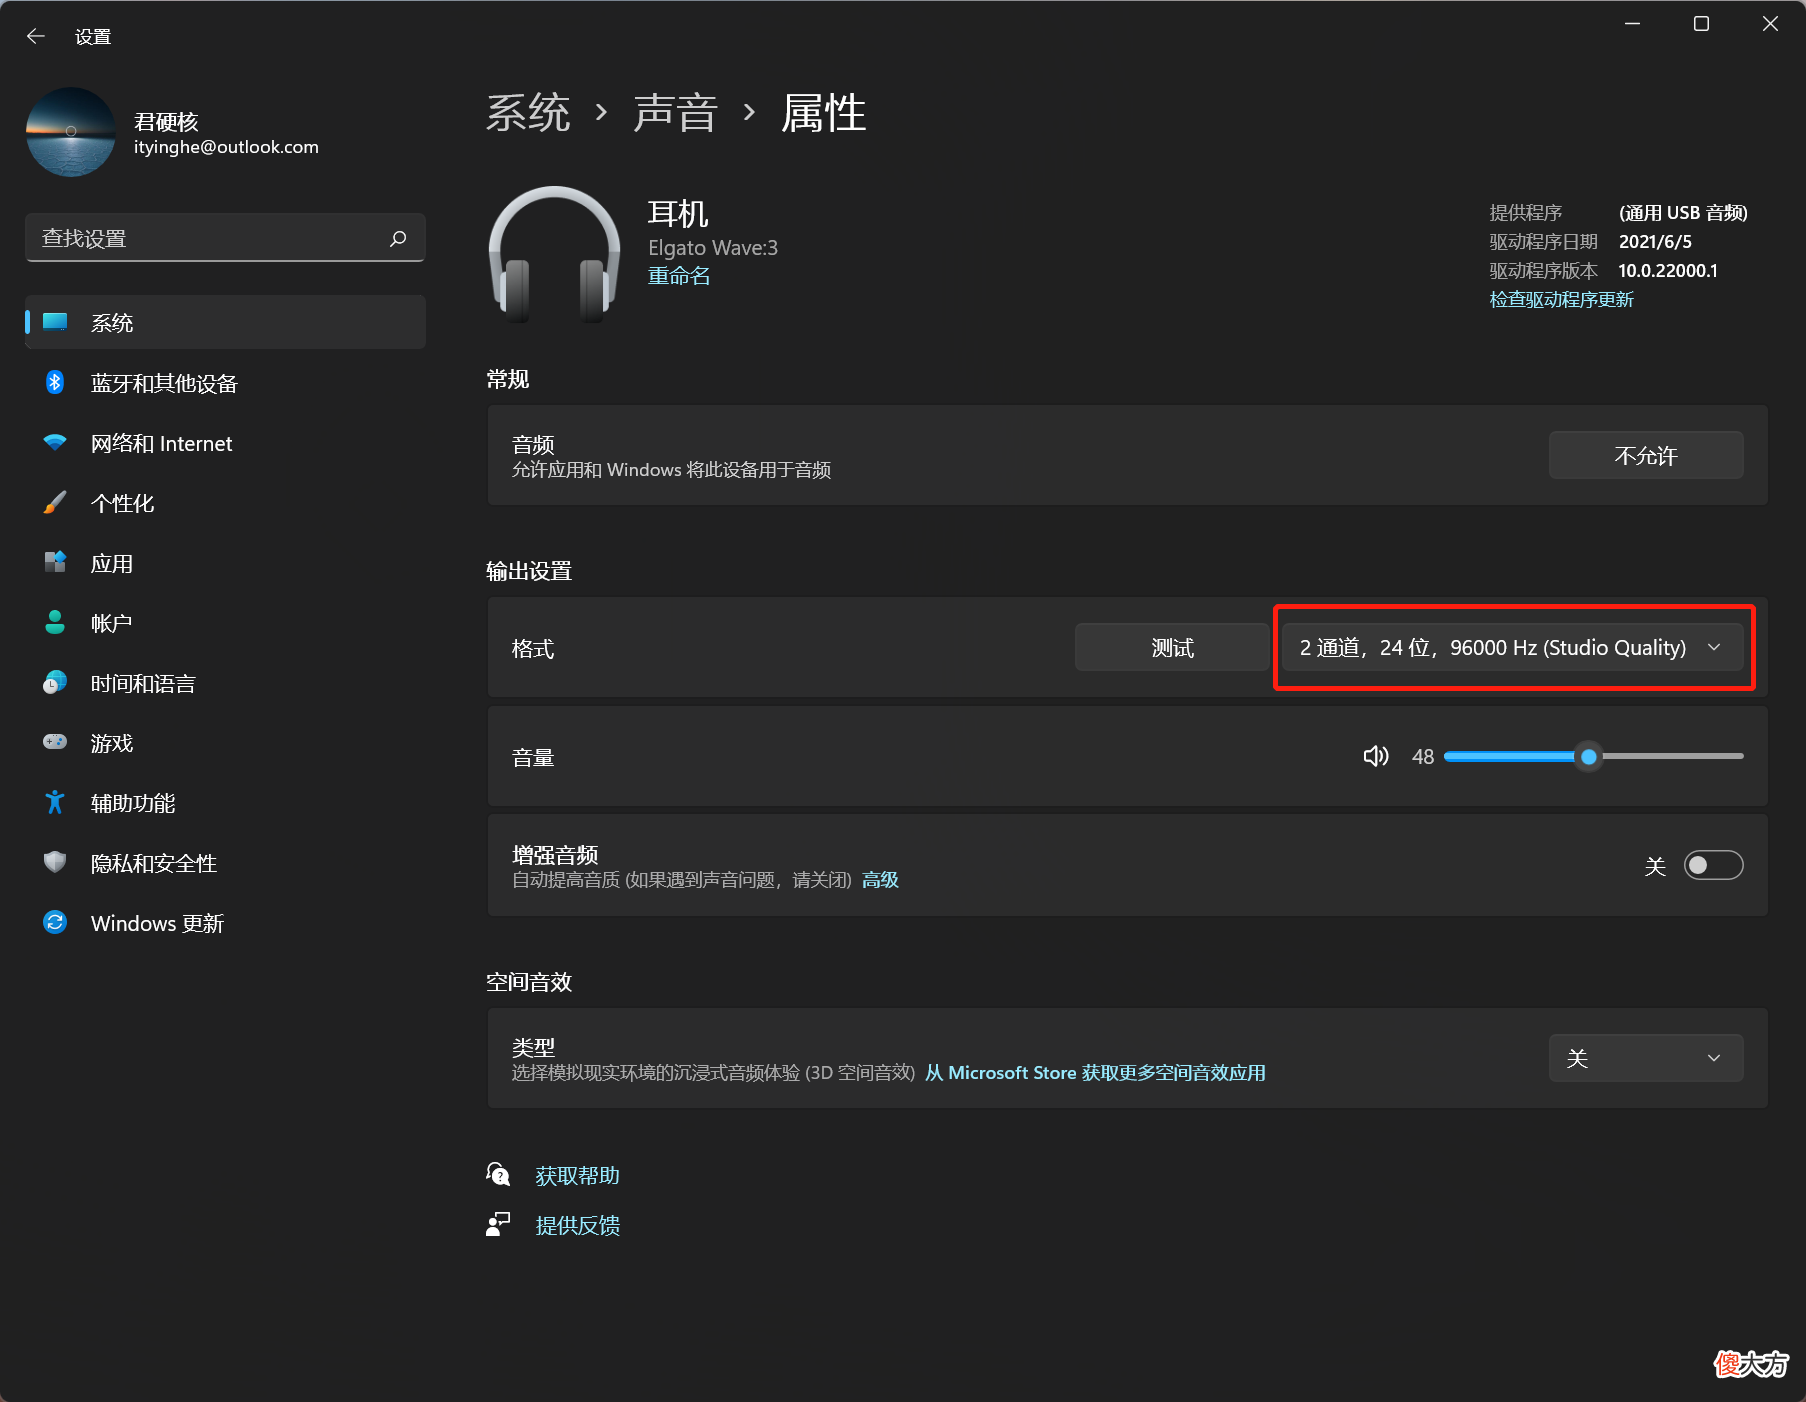Click the Get help chat icon
The height and width of the screenshot is (1402, 1806).
(498, 1174)
